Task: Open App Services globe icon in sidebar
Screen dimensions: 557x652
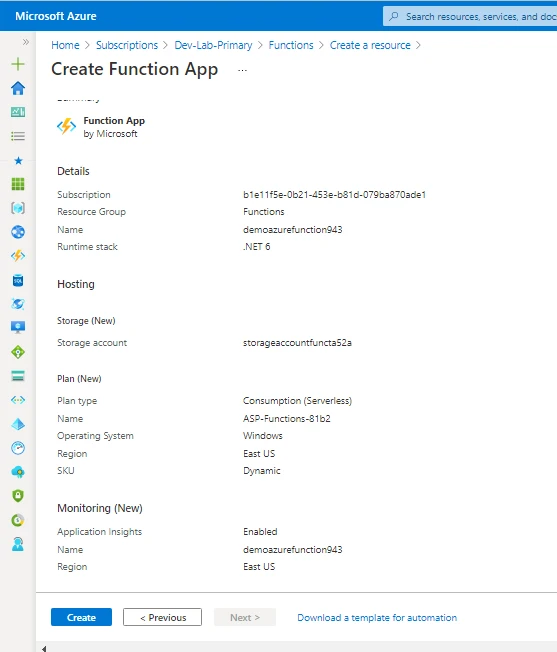Action: click(18, 232)
